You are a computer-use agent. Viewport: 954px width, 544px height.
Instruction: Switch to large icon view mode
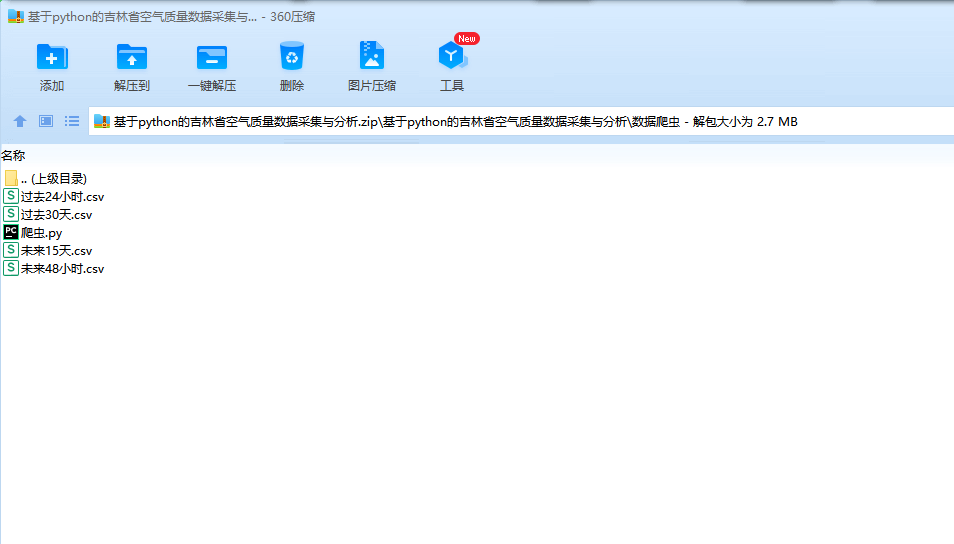click(46, 121)
